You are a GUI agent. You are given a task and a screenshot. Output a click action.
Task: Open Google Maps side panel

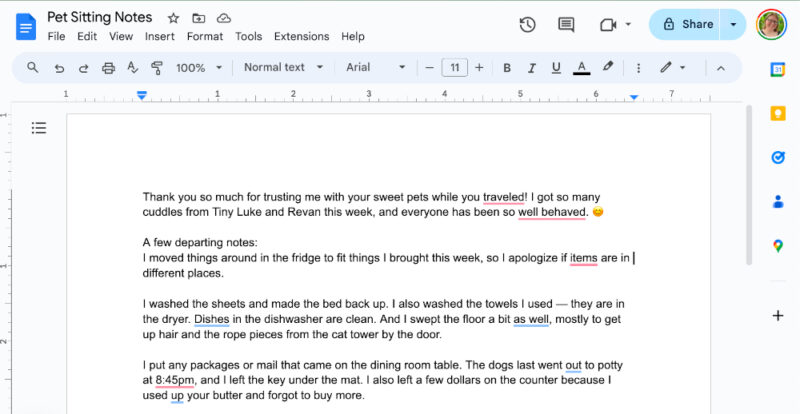[778, 246]
